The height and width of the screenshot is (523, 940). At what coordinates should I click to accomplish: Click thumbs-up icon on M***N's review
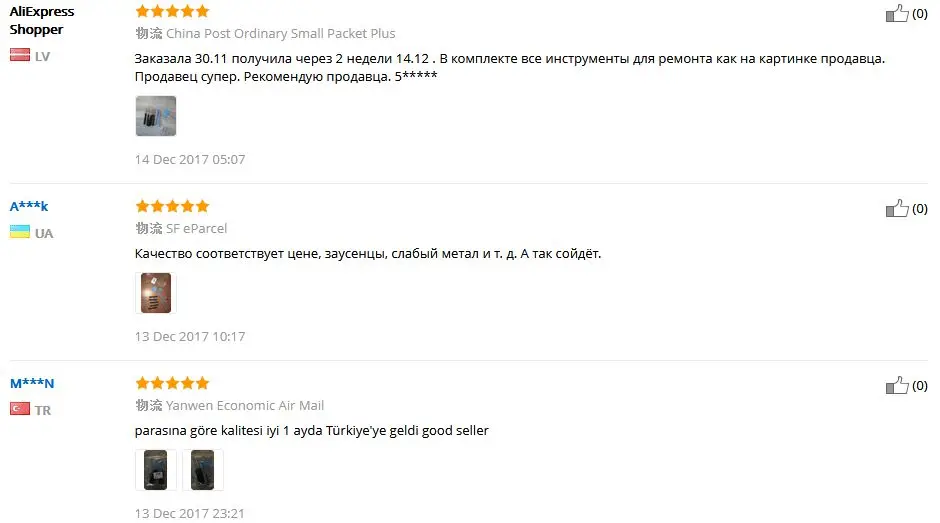[897, 385]
